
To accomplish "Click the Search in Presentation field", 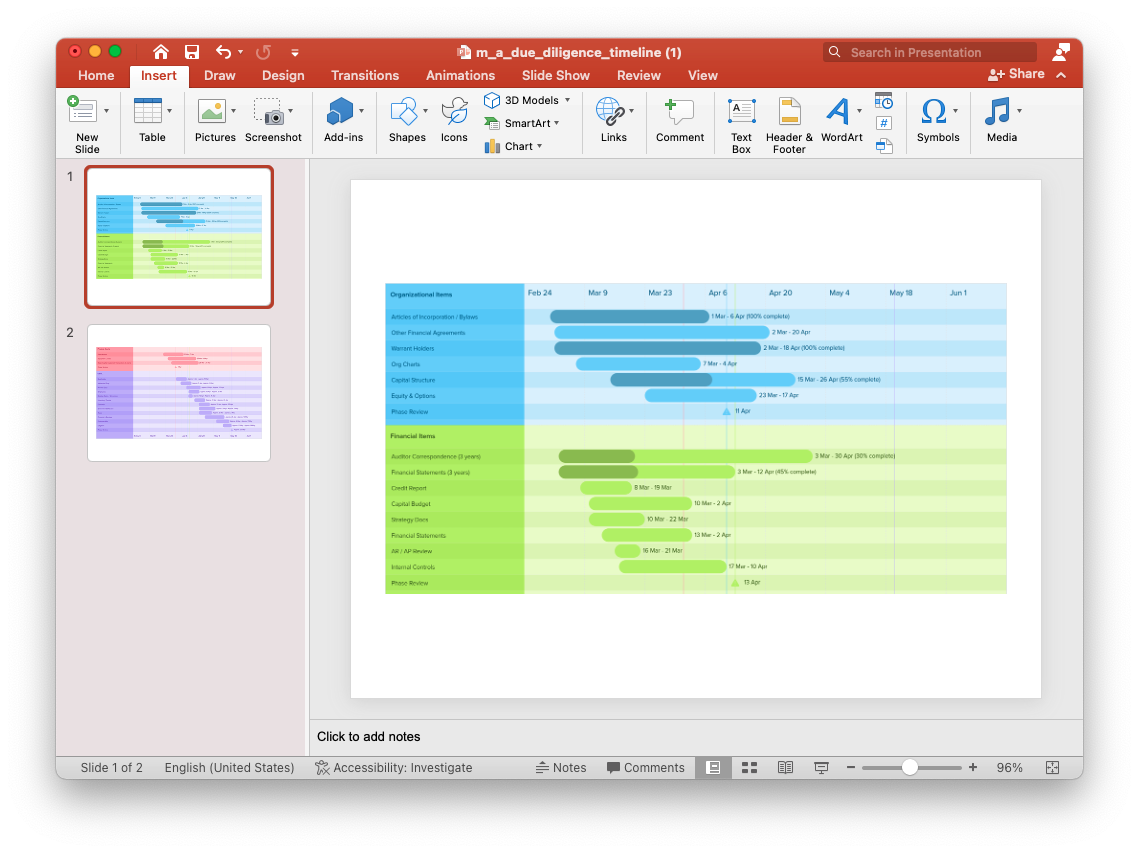I will tap(930, 52).
